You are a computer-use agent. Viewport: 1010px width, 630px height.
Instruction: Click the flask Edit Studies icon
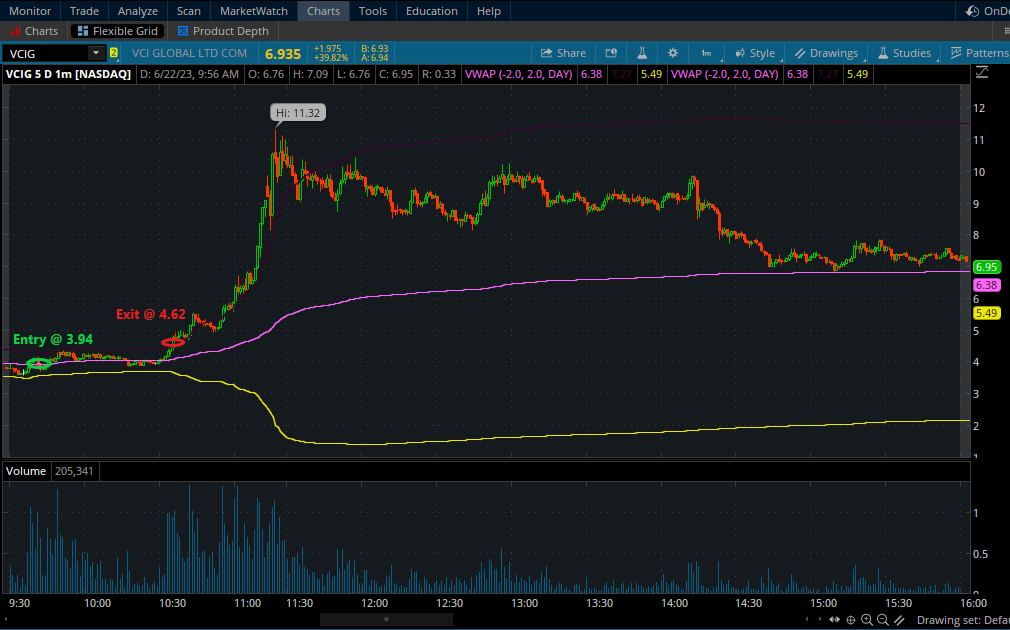click(642, 53)
